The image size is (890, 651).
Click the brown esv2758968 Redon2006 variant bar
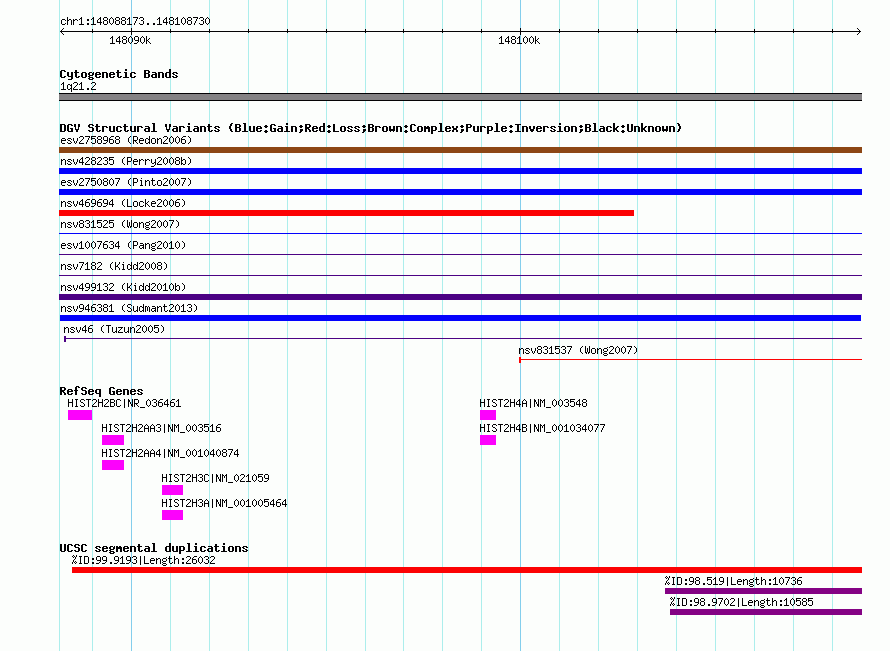460,150
